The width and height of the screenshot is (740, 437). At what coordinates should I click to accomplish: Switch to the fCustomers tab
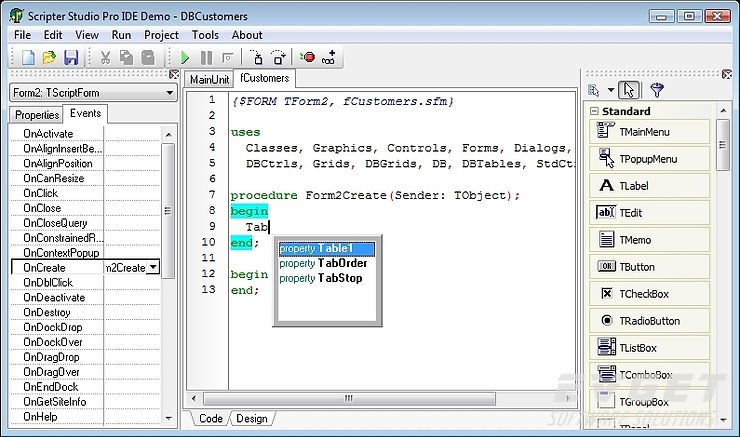pyautogui.click(x=264, y=78)
